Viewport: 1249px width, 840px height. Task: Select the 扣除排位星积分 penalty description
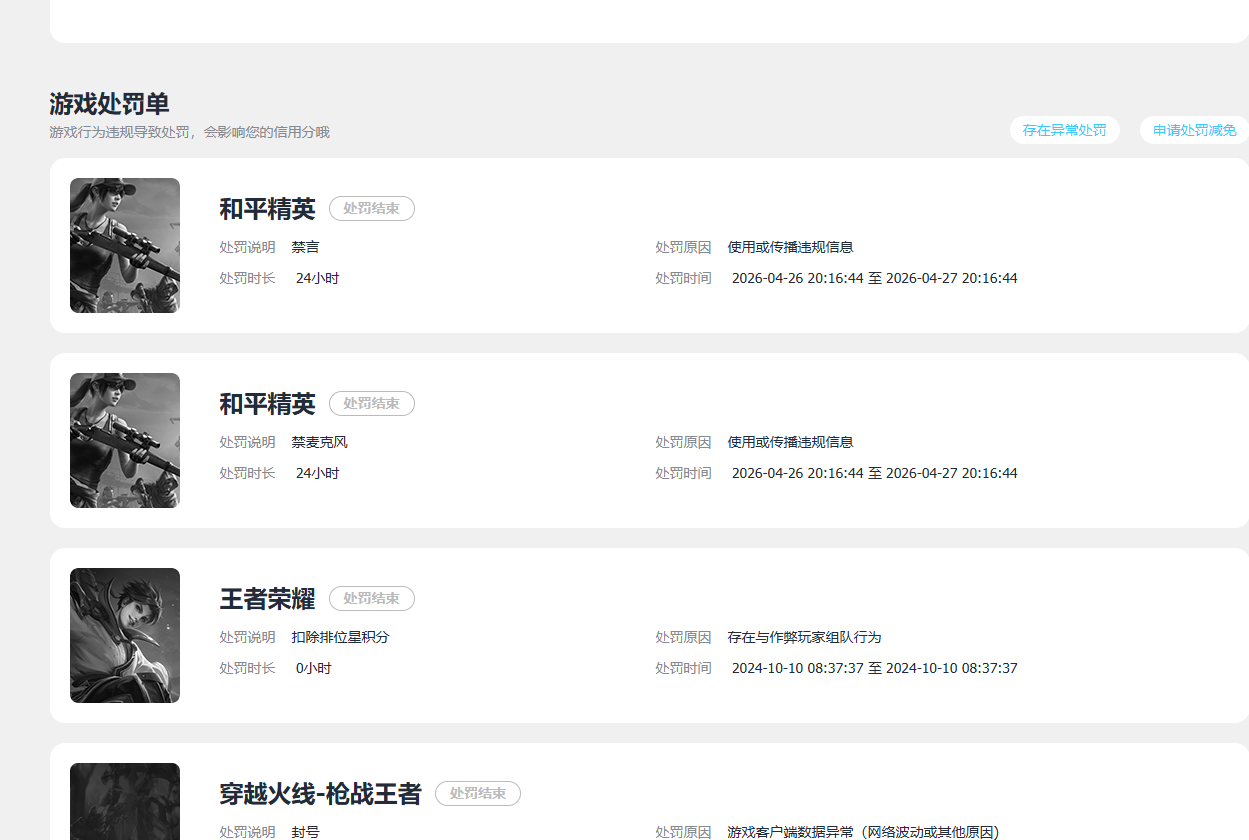pos(341,637)
